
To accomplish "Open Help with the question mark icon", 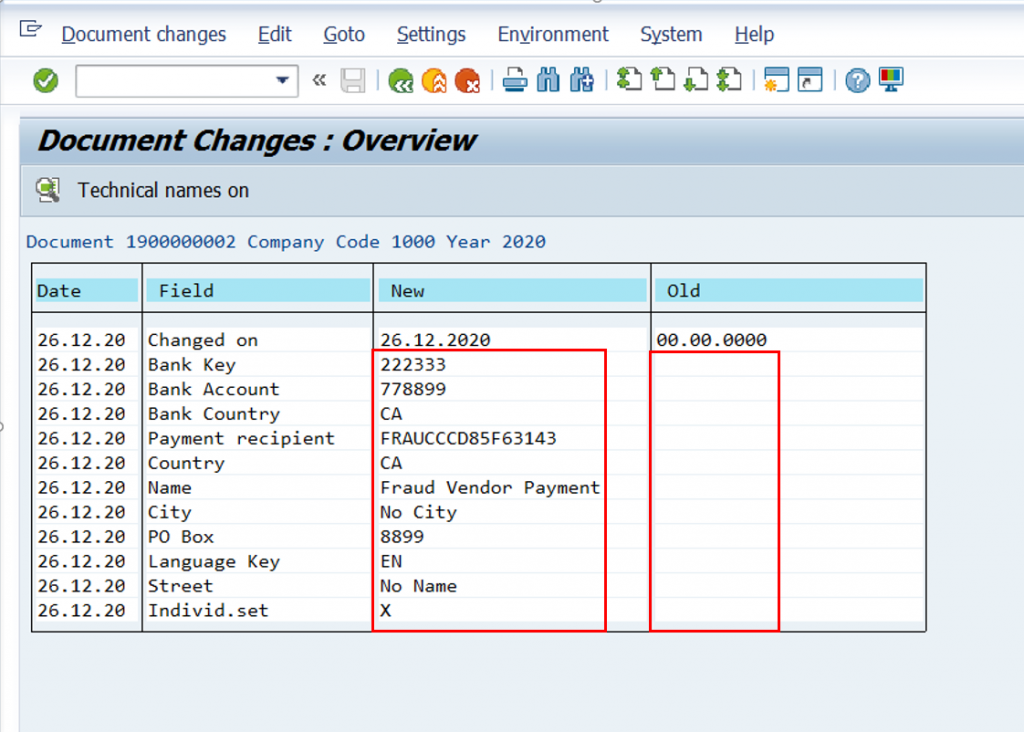I will 857,81.
